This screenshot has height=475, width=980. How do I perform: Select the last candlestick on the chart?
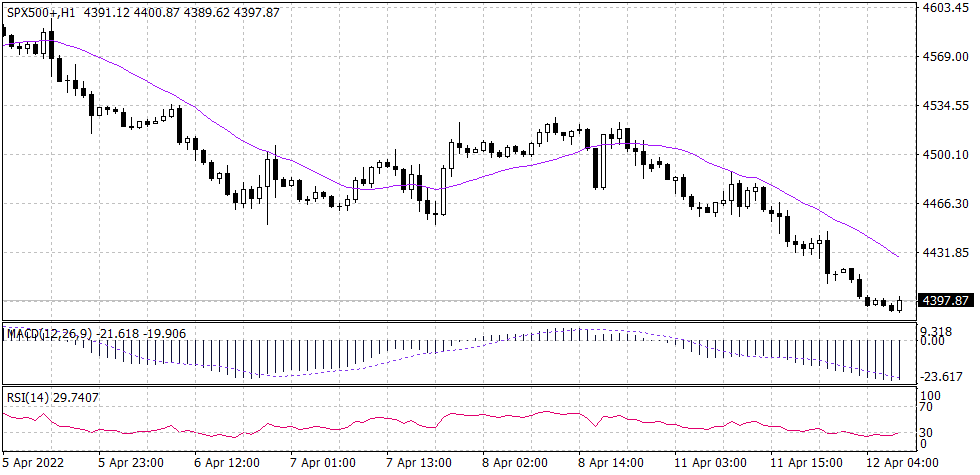click(x=900, y=304)
